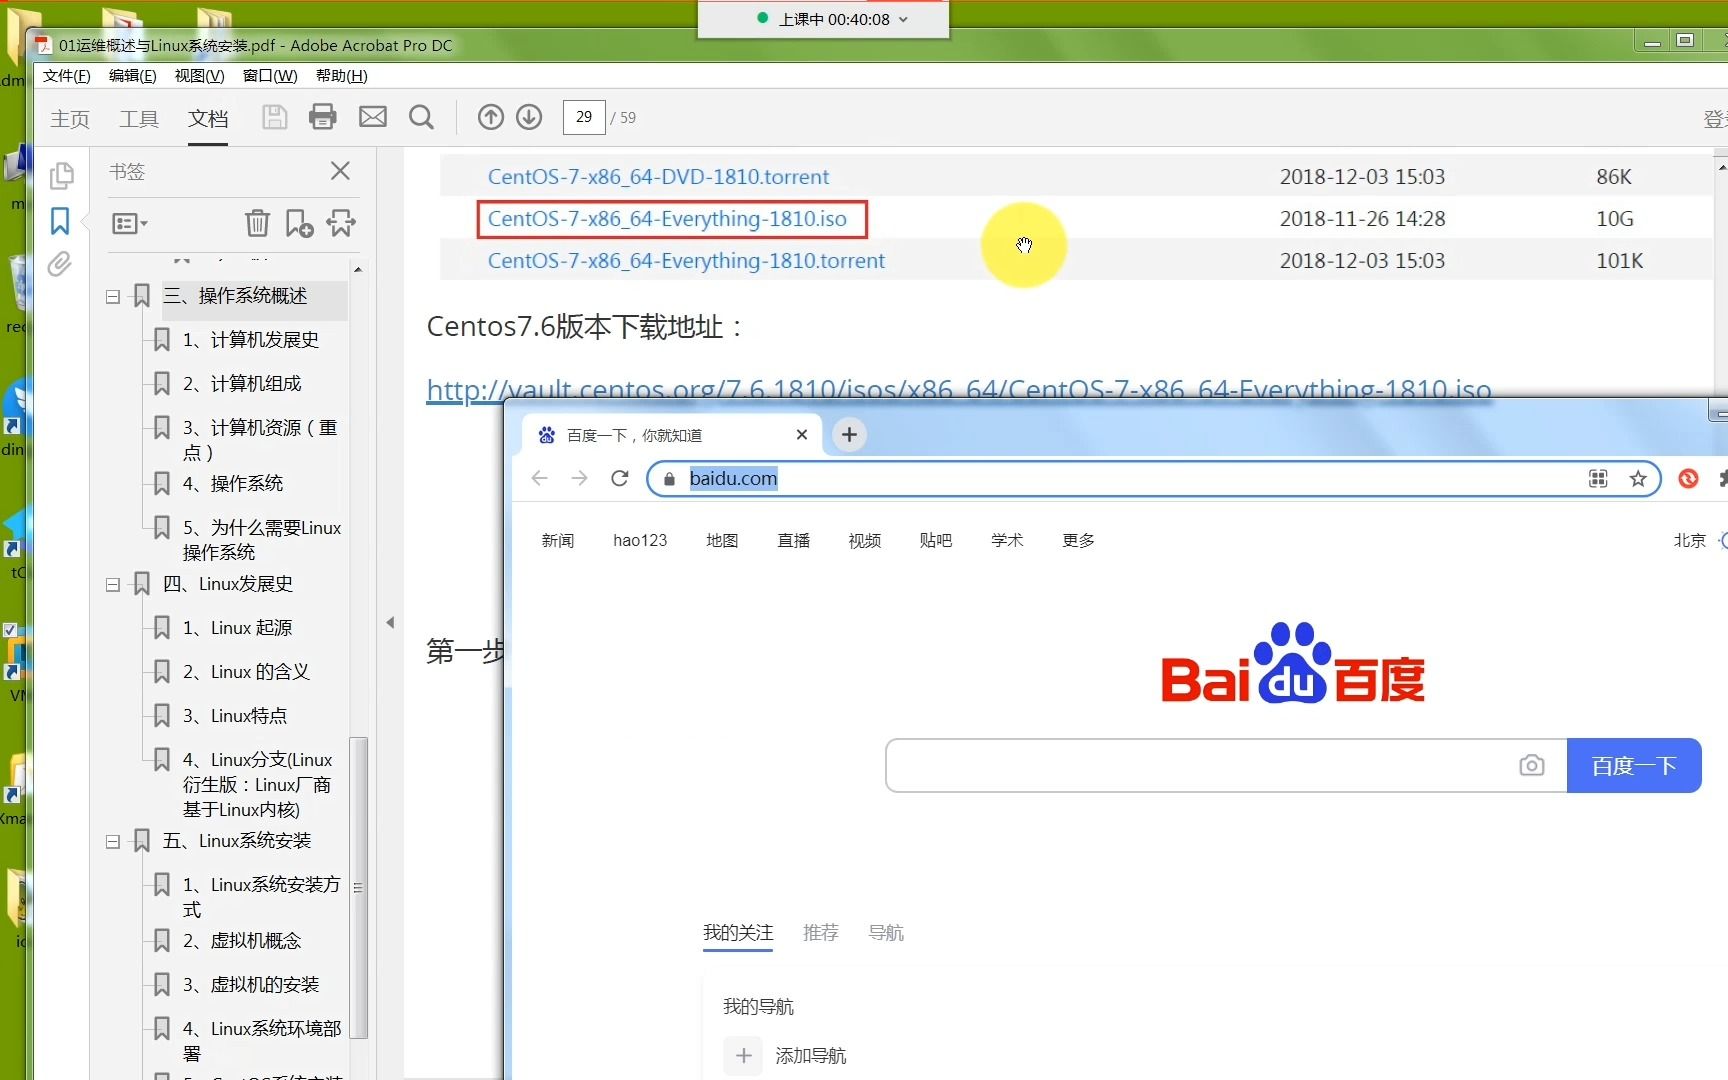Expand the 上课中 recording timer dropdown

pyautogui.click(x=904, y=19)
